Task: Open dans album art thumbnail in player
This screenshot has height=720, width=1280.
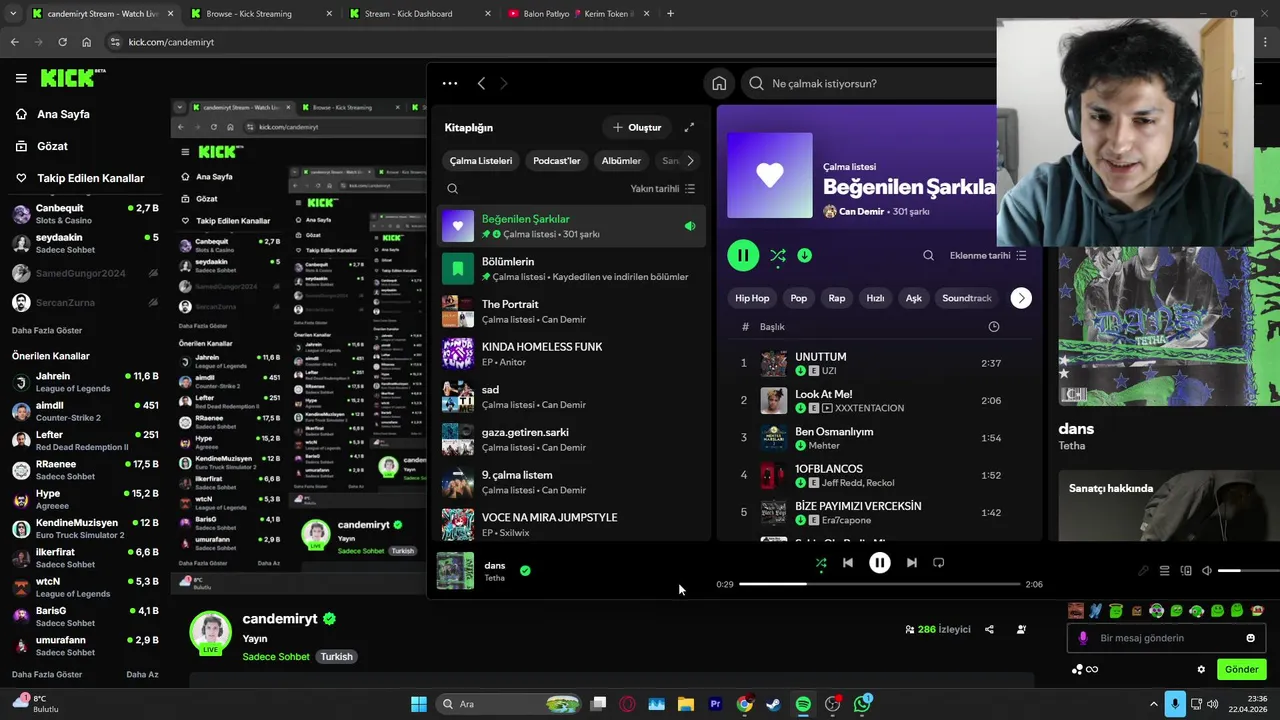Action: pos(455,571)
